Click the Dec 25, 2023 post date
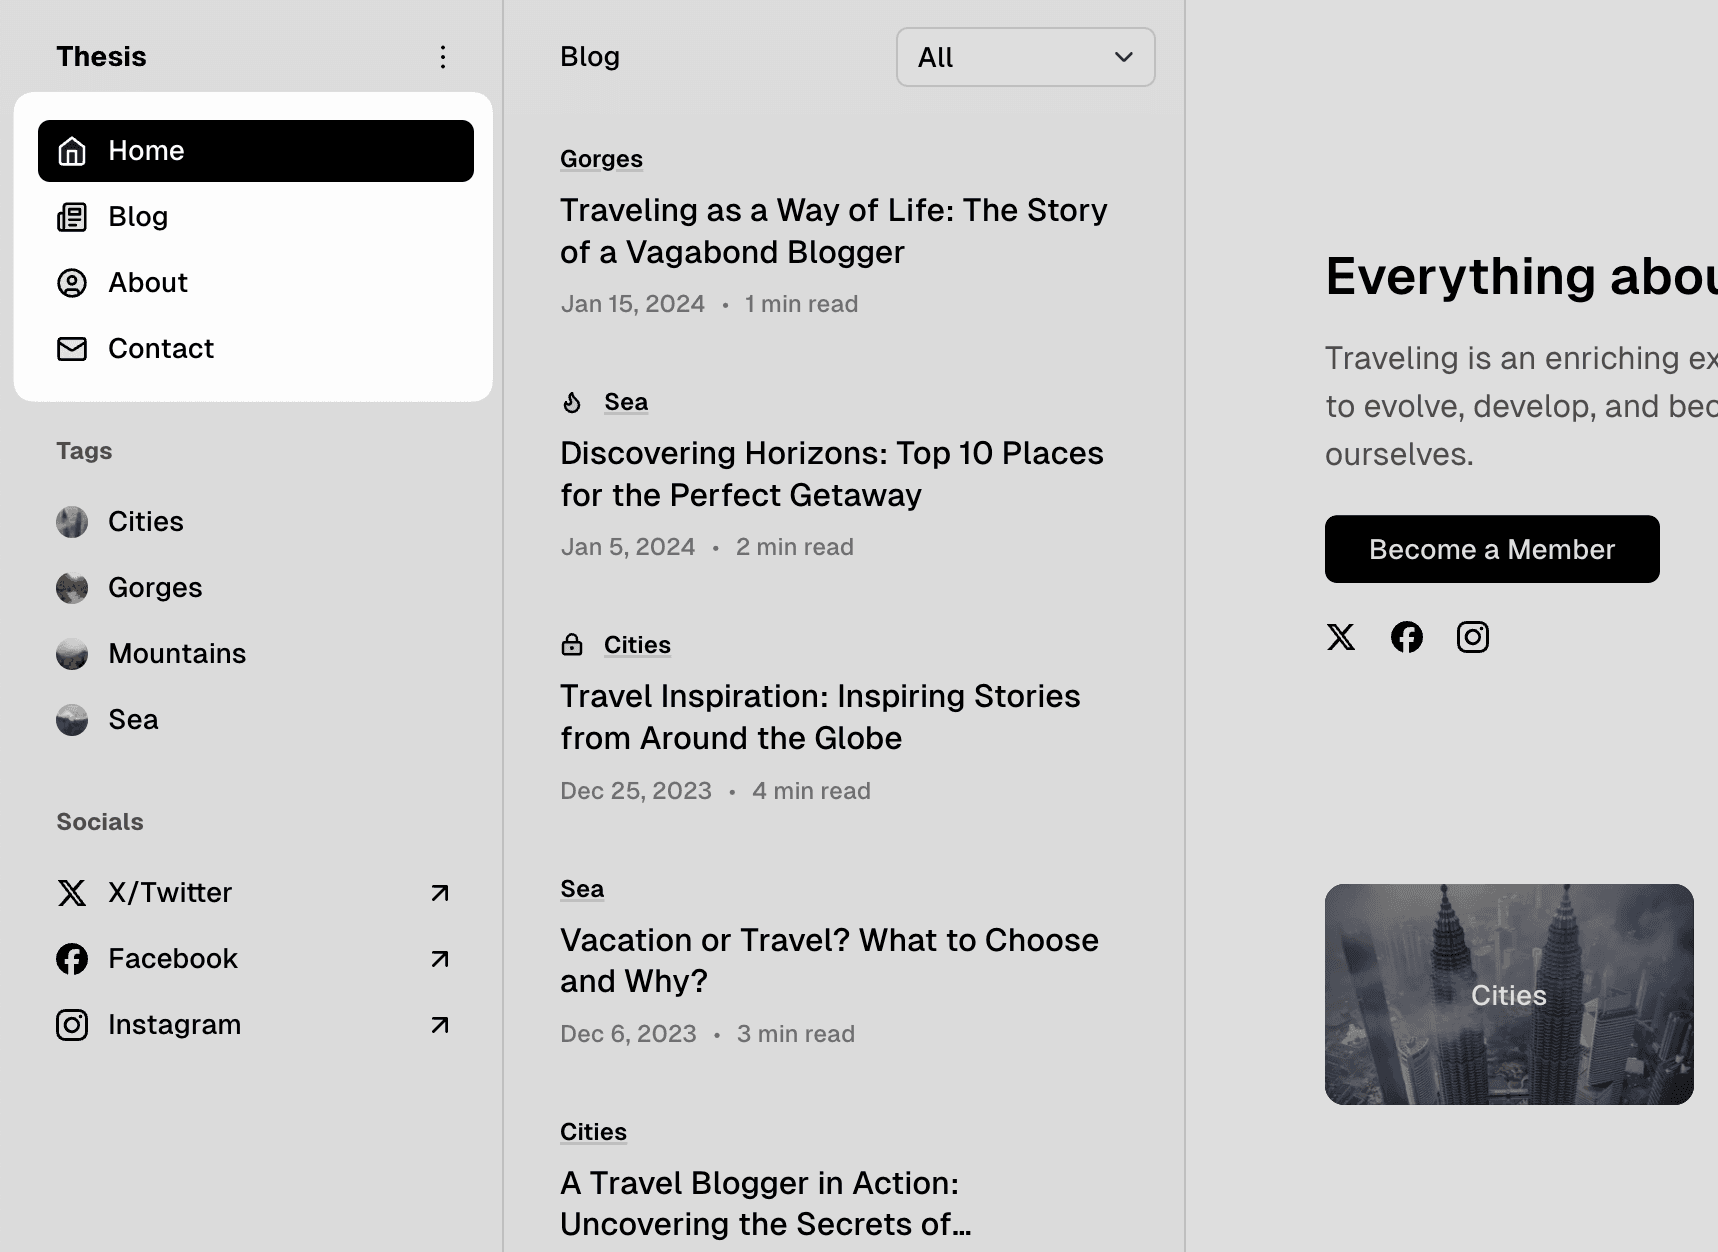This screenshot has width=1718, height=1252. 636,791
